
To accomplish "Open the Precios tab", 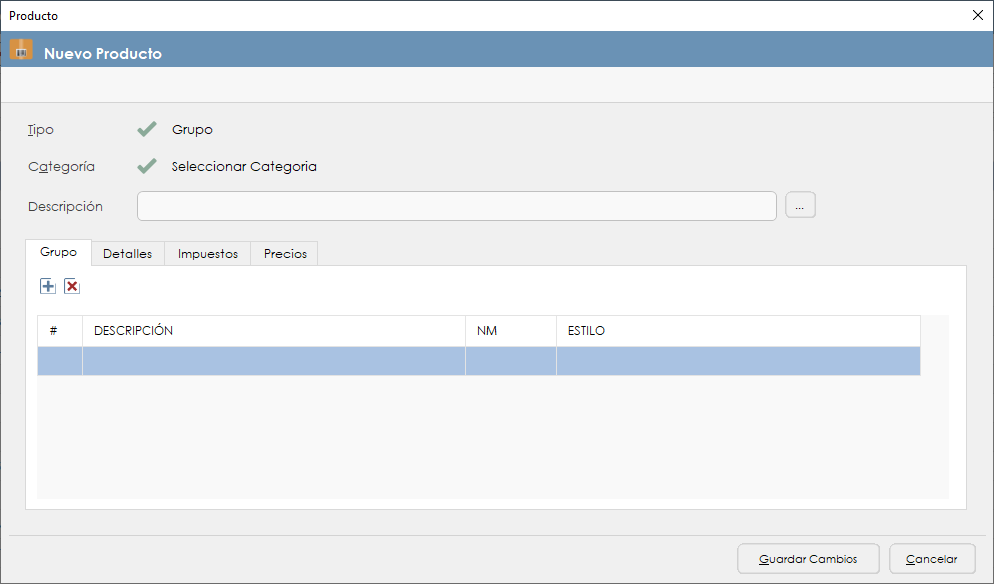I will tap(285, 254).
